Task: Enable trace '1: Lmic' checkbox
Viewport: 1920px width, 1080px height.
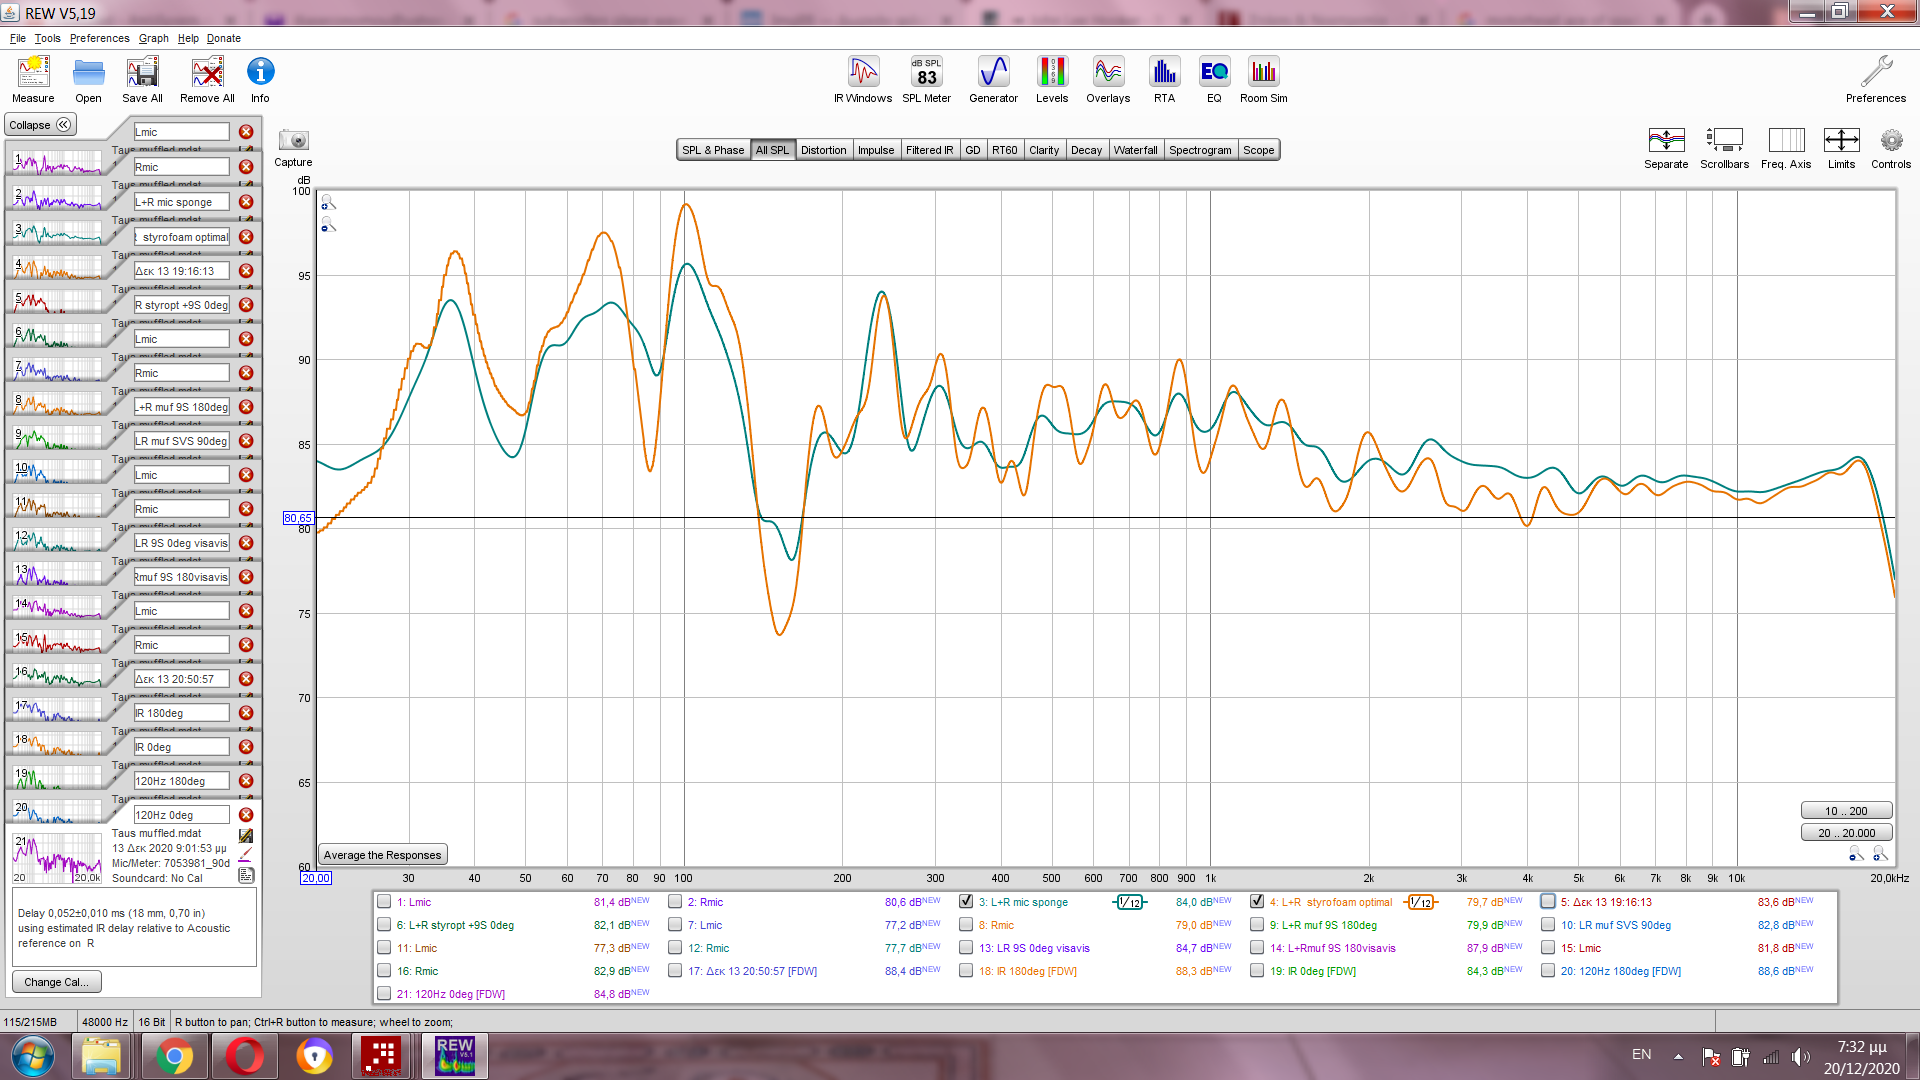Action: coord(384,901)
